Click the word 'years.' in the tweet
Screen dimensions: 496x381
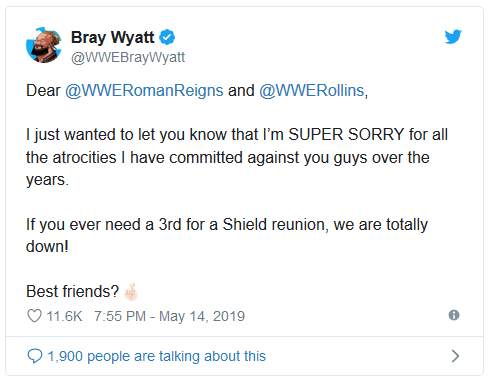coord(47,180)
